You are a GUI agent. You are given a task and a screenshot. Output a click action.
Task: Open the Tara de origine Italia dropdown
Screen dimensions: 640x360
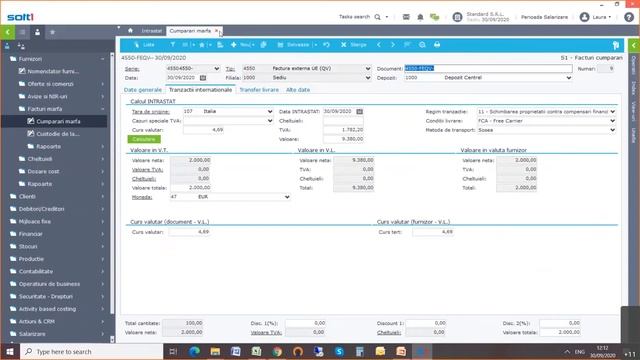[x=270, y=111]
